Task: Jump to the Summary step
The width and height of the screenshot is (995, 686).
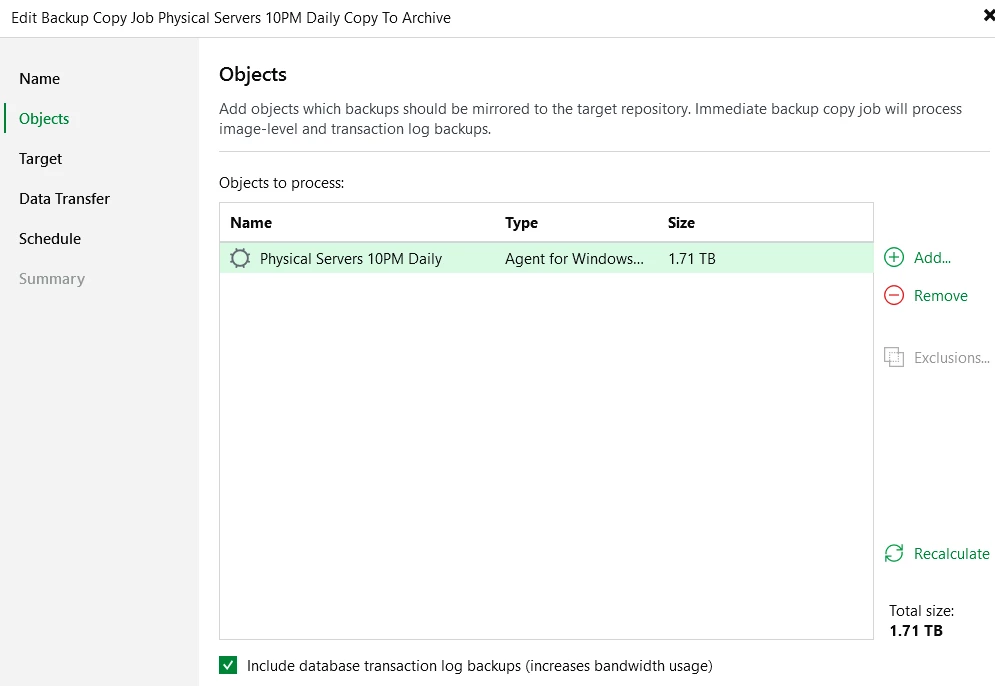Action: tap(52, 279)
